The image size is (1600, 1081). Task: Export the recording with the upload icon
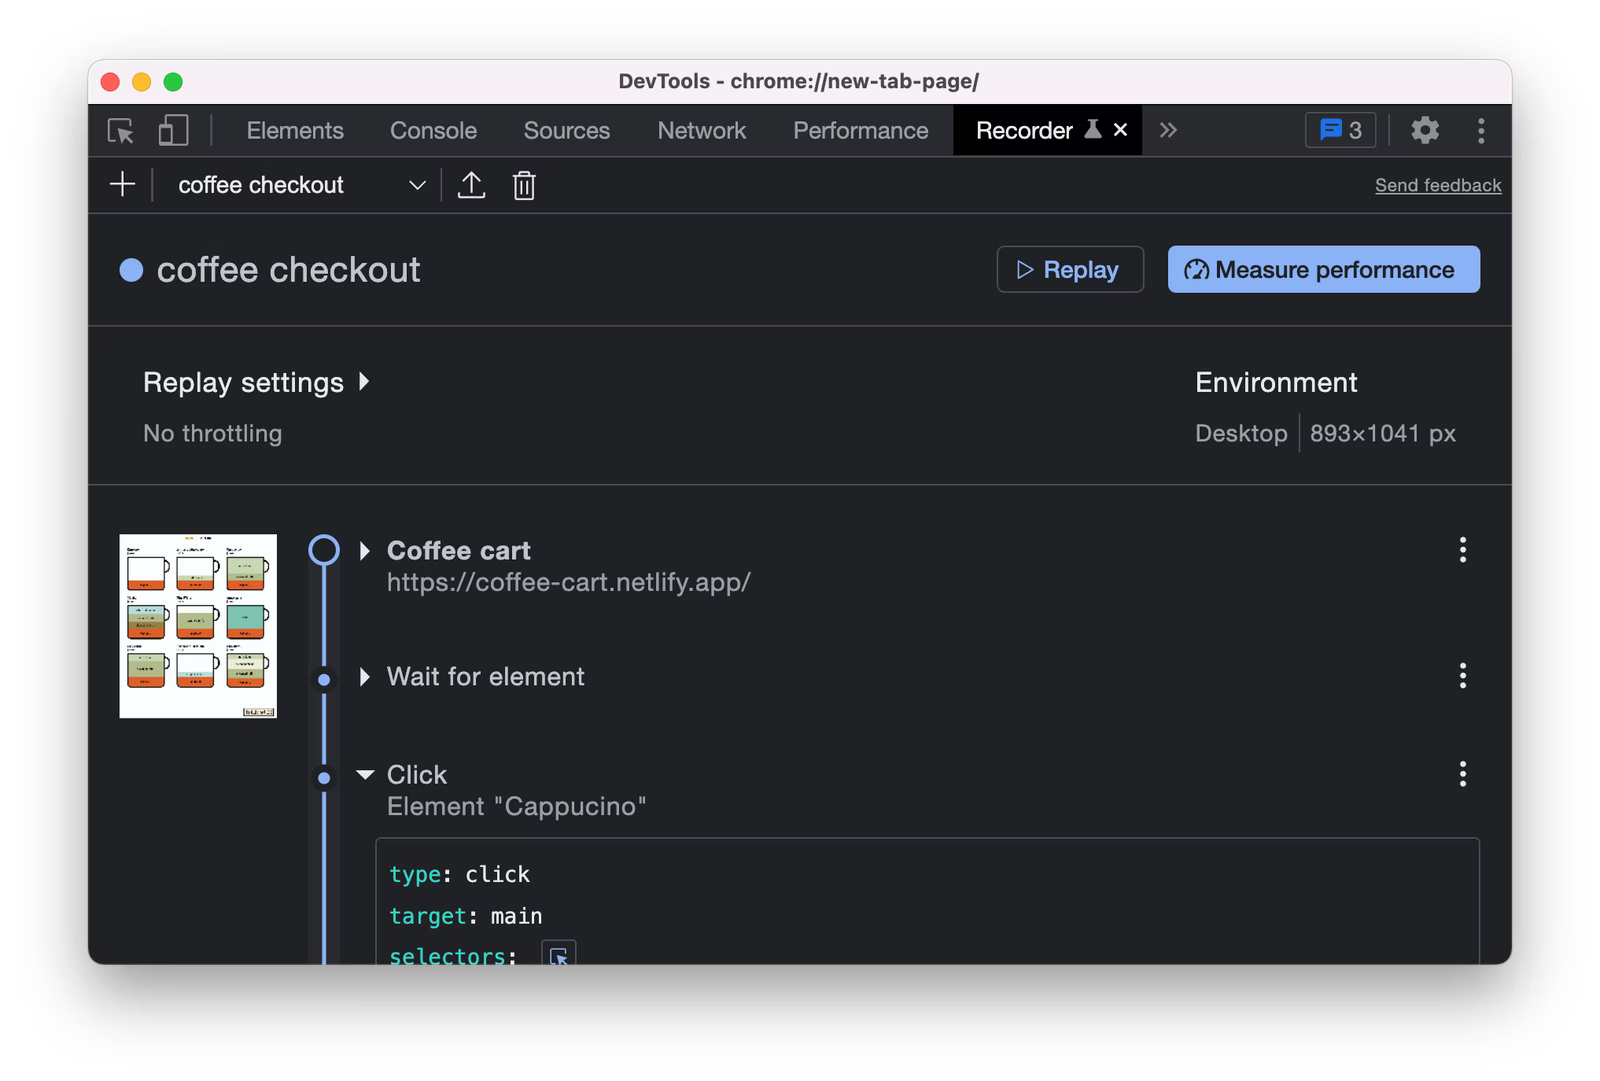(x=471, y=185)
